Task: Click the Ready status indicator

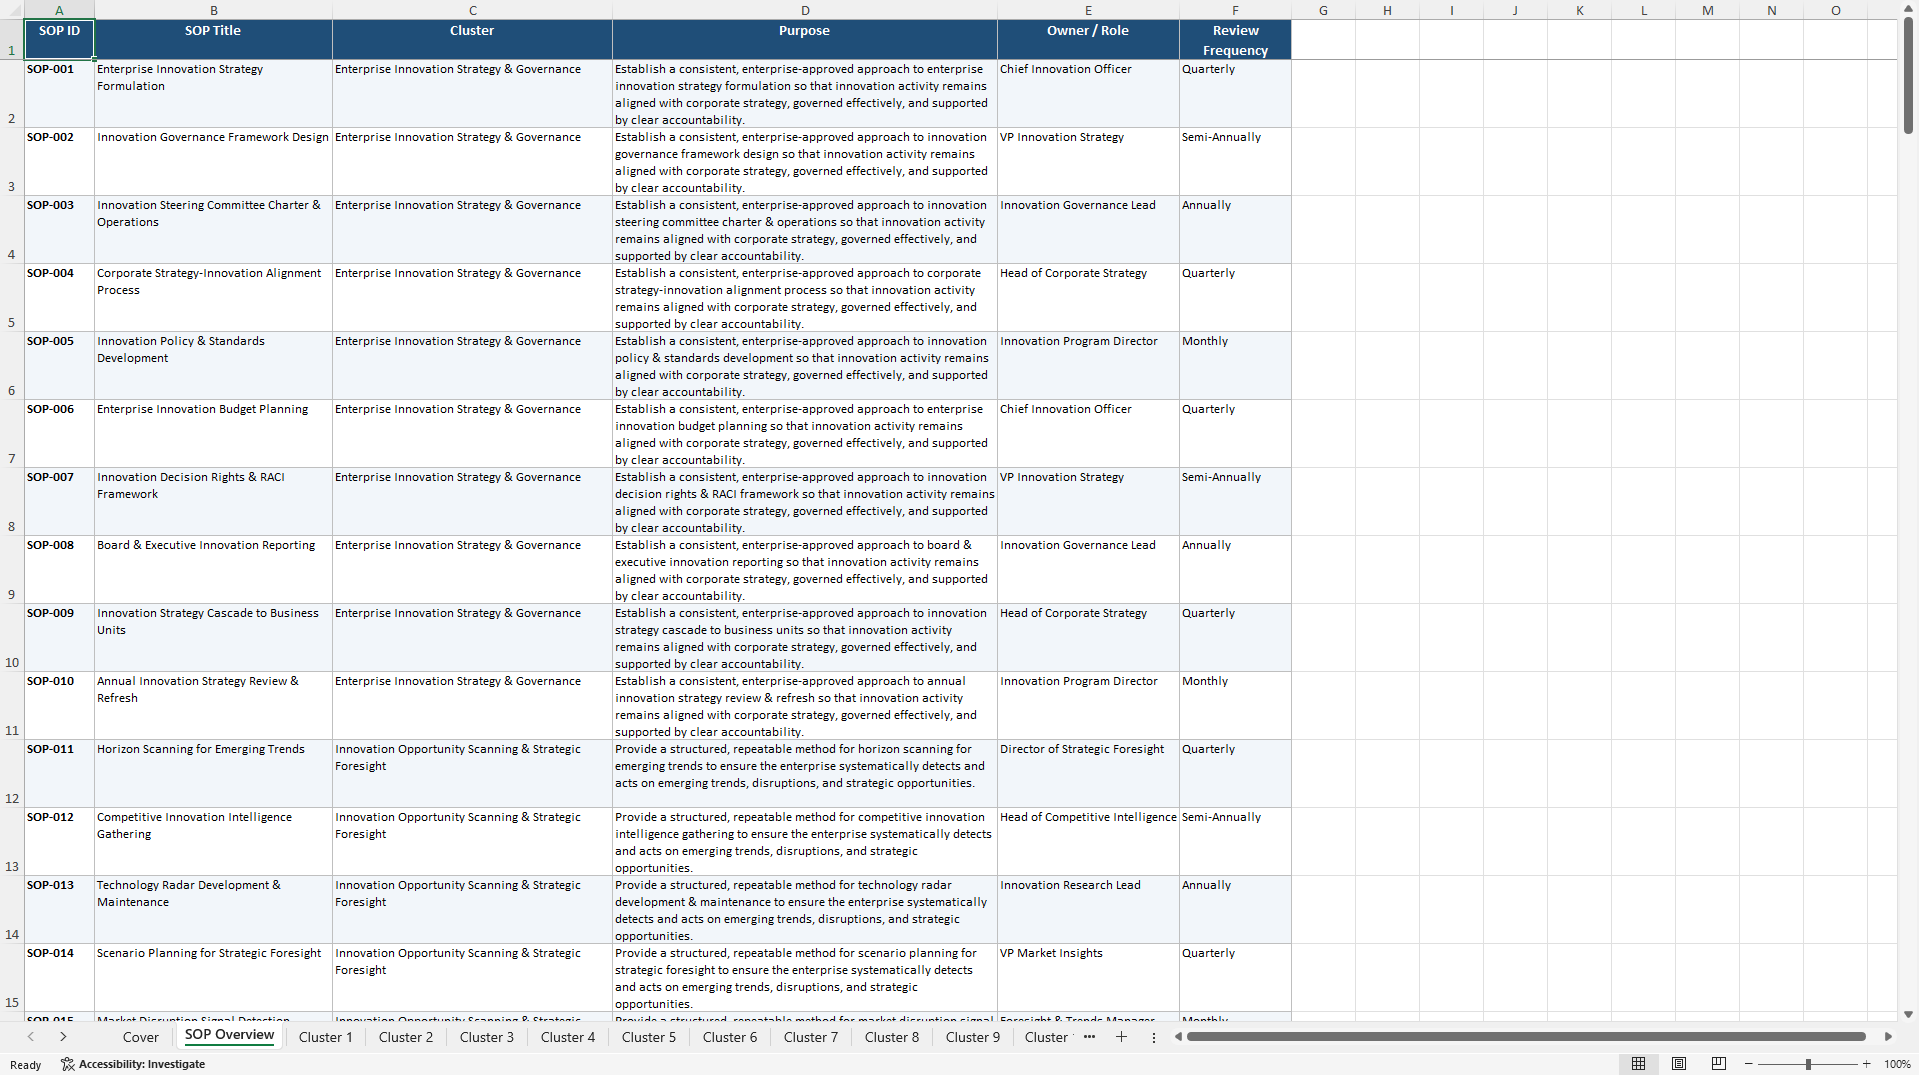Action: [26, 1065]
